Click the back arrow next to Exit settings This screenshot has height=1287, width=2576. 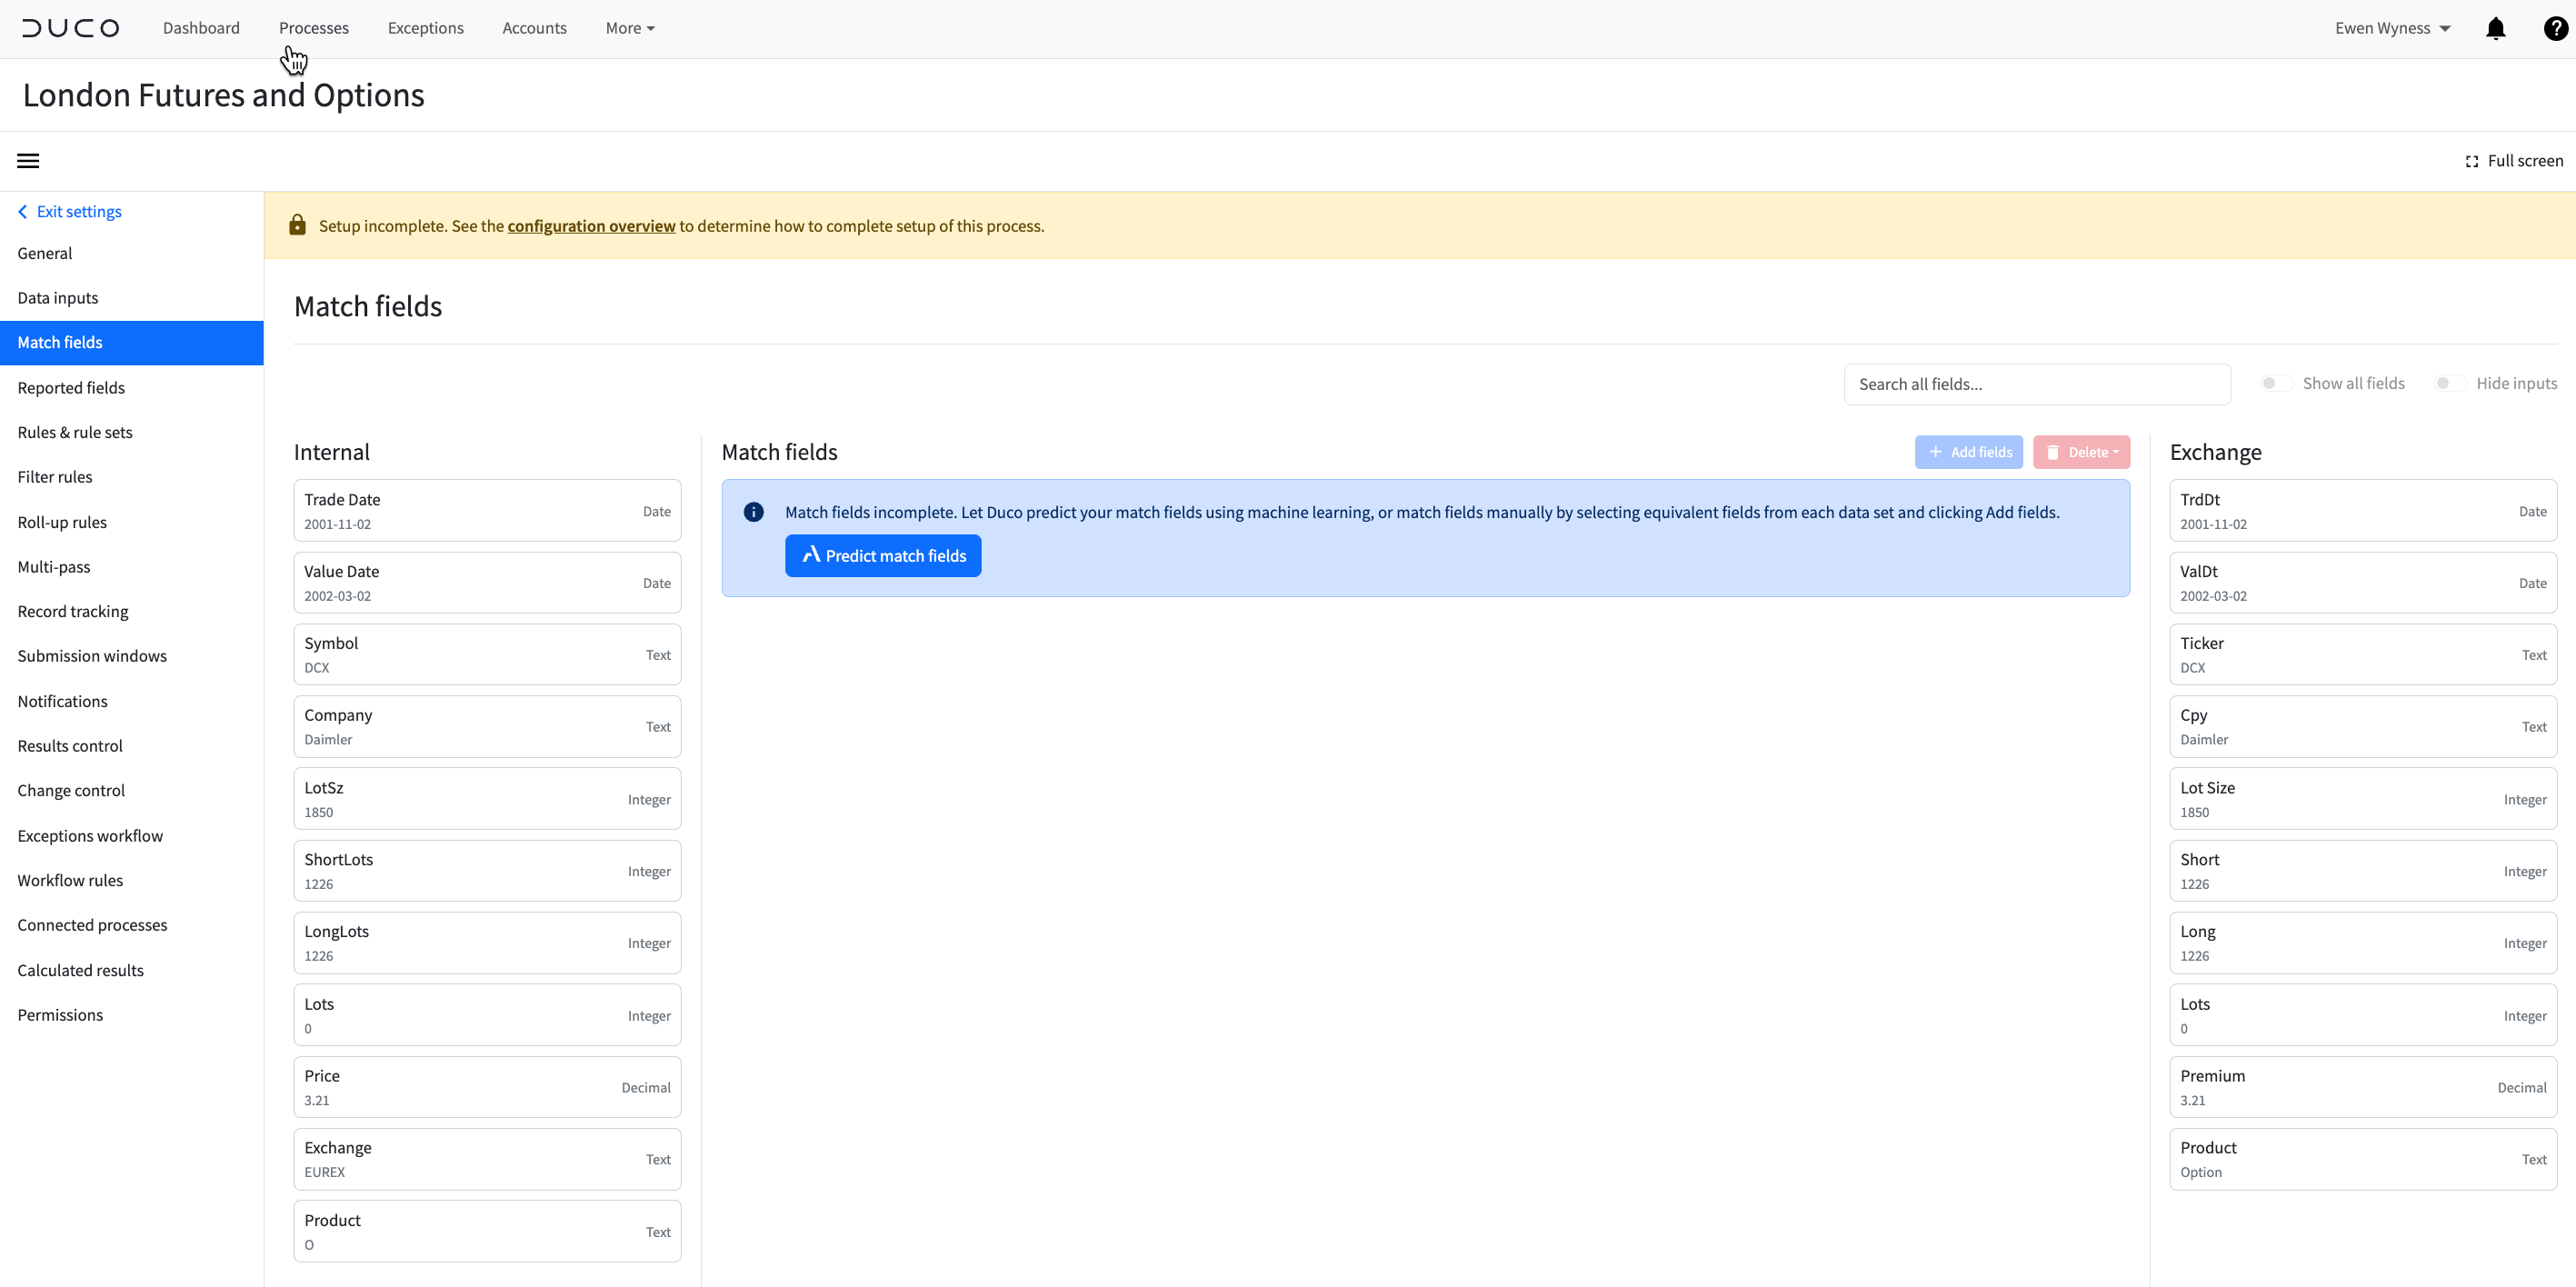(21, 211)
